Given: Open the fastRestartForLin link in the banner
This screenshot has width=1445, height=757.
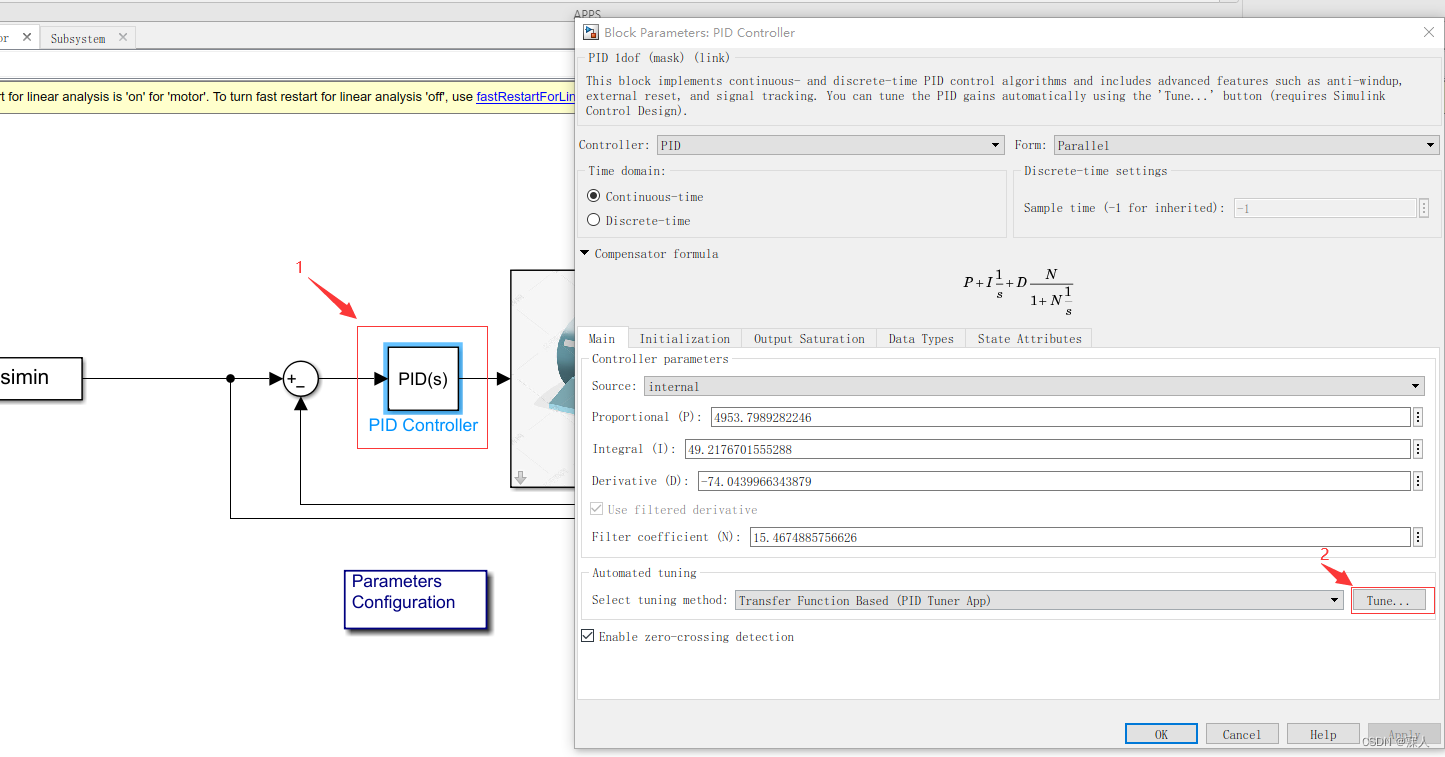Looking at the screenshot, I should pos(523,97).
